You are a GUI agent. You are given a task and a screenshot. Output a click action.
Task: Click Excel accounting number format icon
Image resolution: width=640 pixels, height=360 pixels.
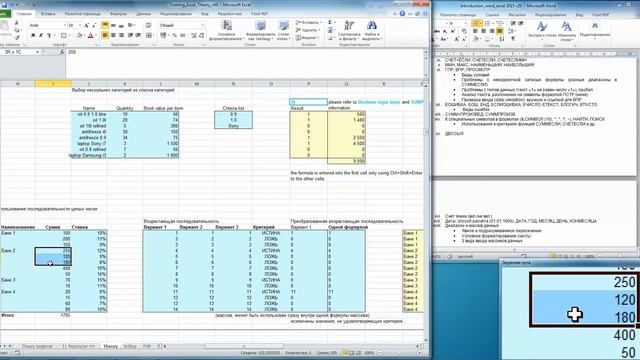163,36
